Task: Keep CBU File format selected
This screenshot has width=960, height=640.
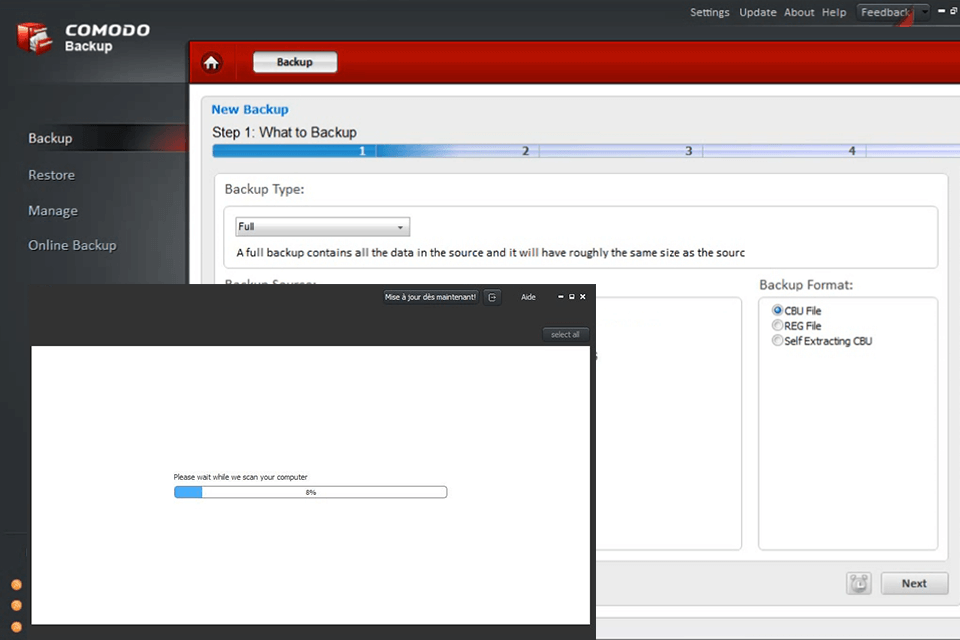Action: [x=777, y=310]
